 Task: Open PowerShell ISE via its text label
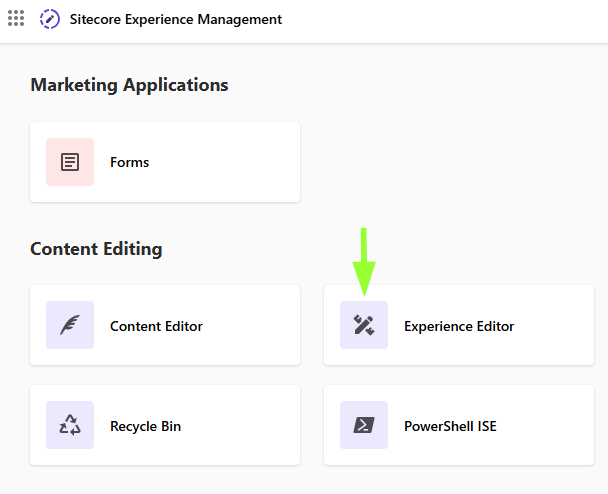tap(450, 426)
